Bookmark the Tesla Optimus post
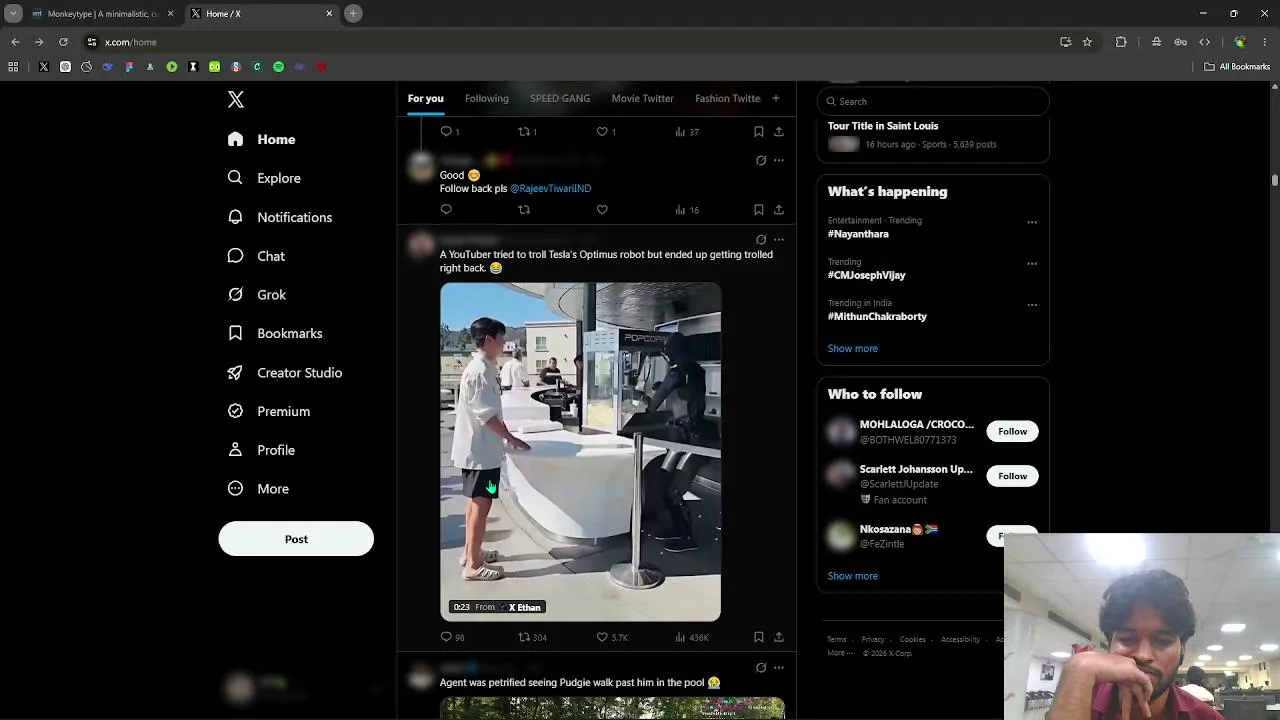The width and height of the screenshot is (1280, 720). 759,637
